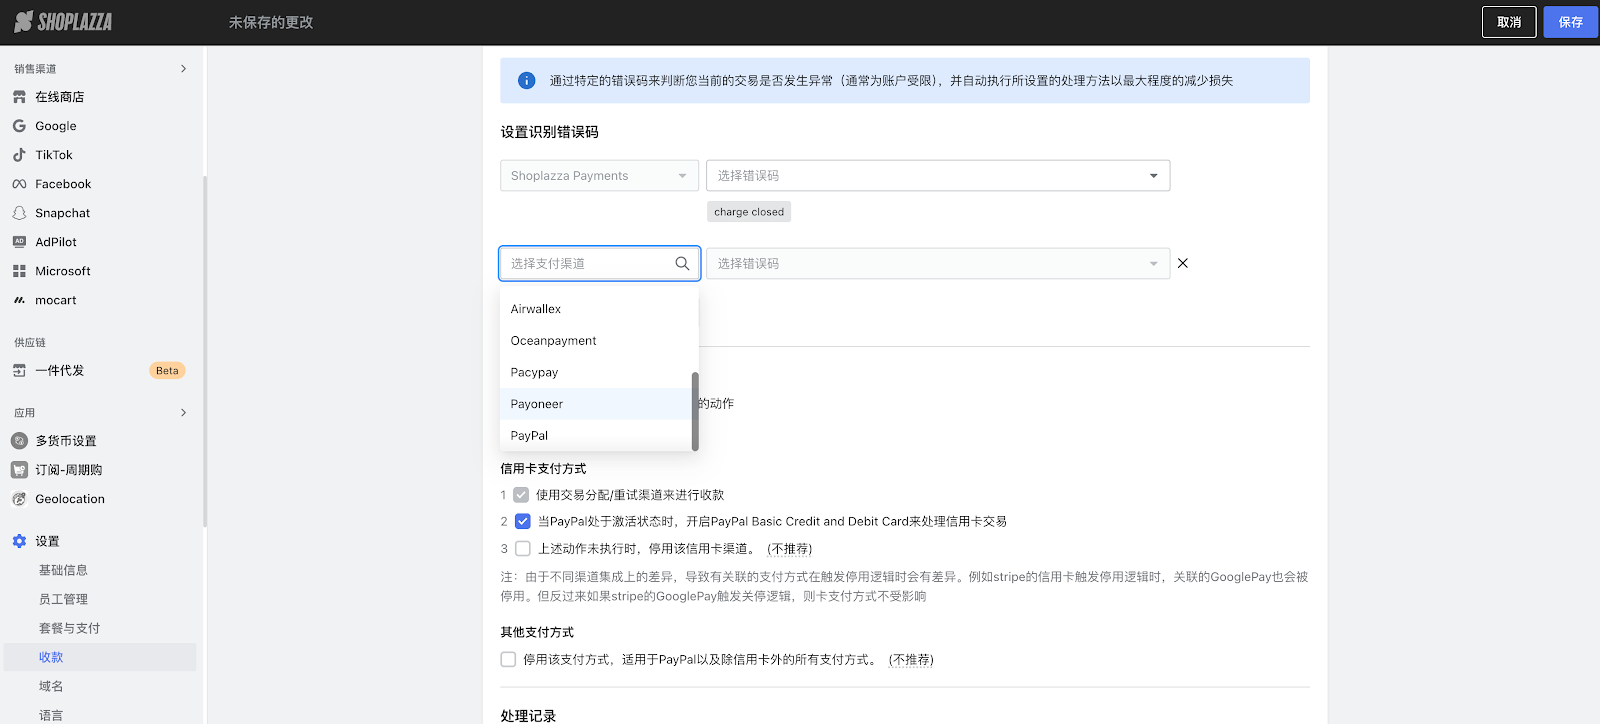
Task: Select Pacypay from the channel list
Action: point(597,372)
